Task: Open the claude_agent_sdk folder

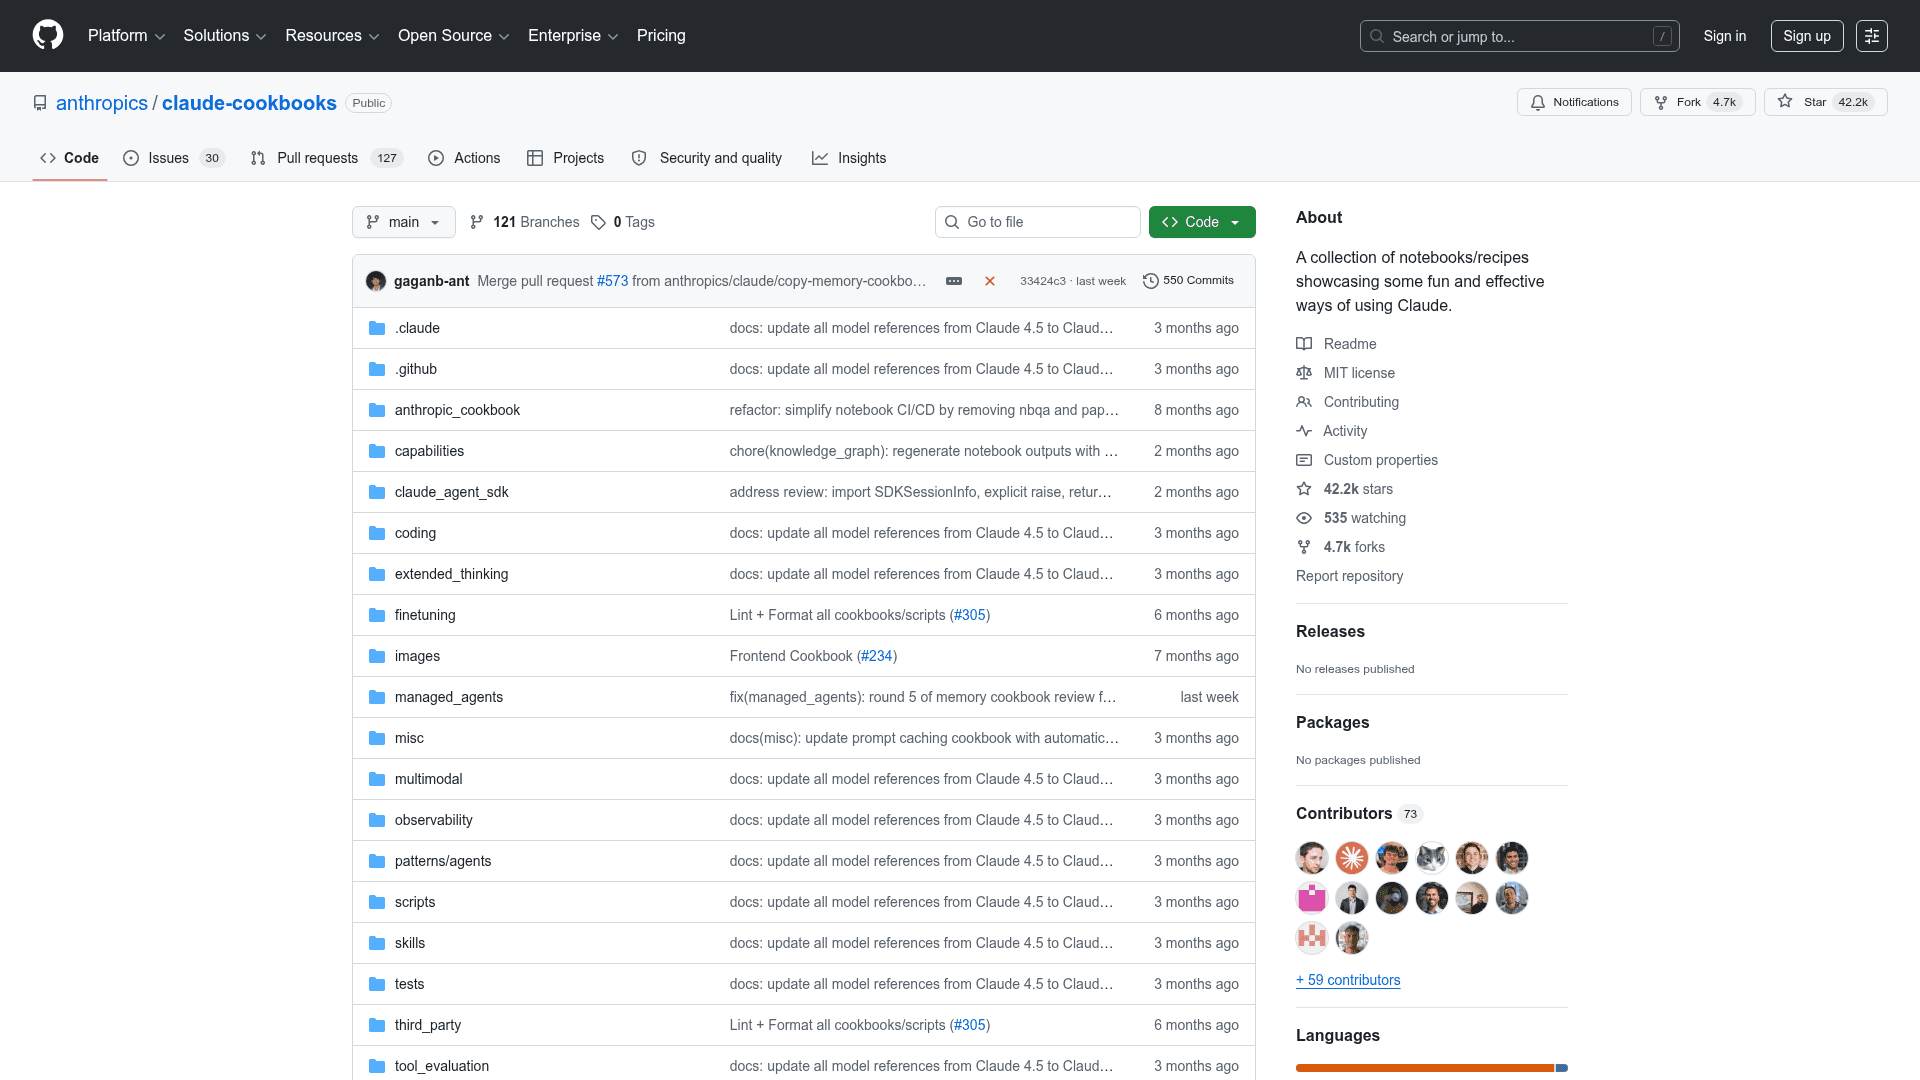Action: (451, 492)
